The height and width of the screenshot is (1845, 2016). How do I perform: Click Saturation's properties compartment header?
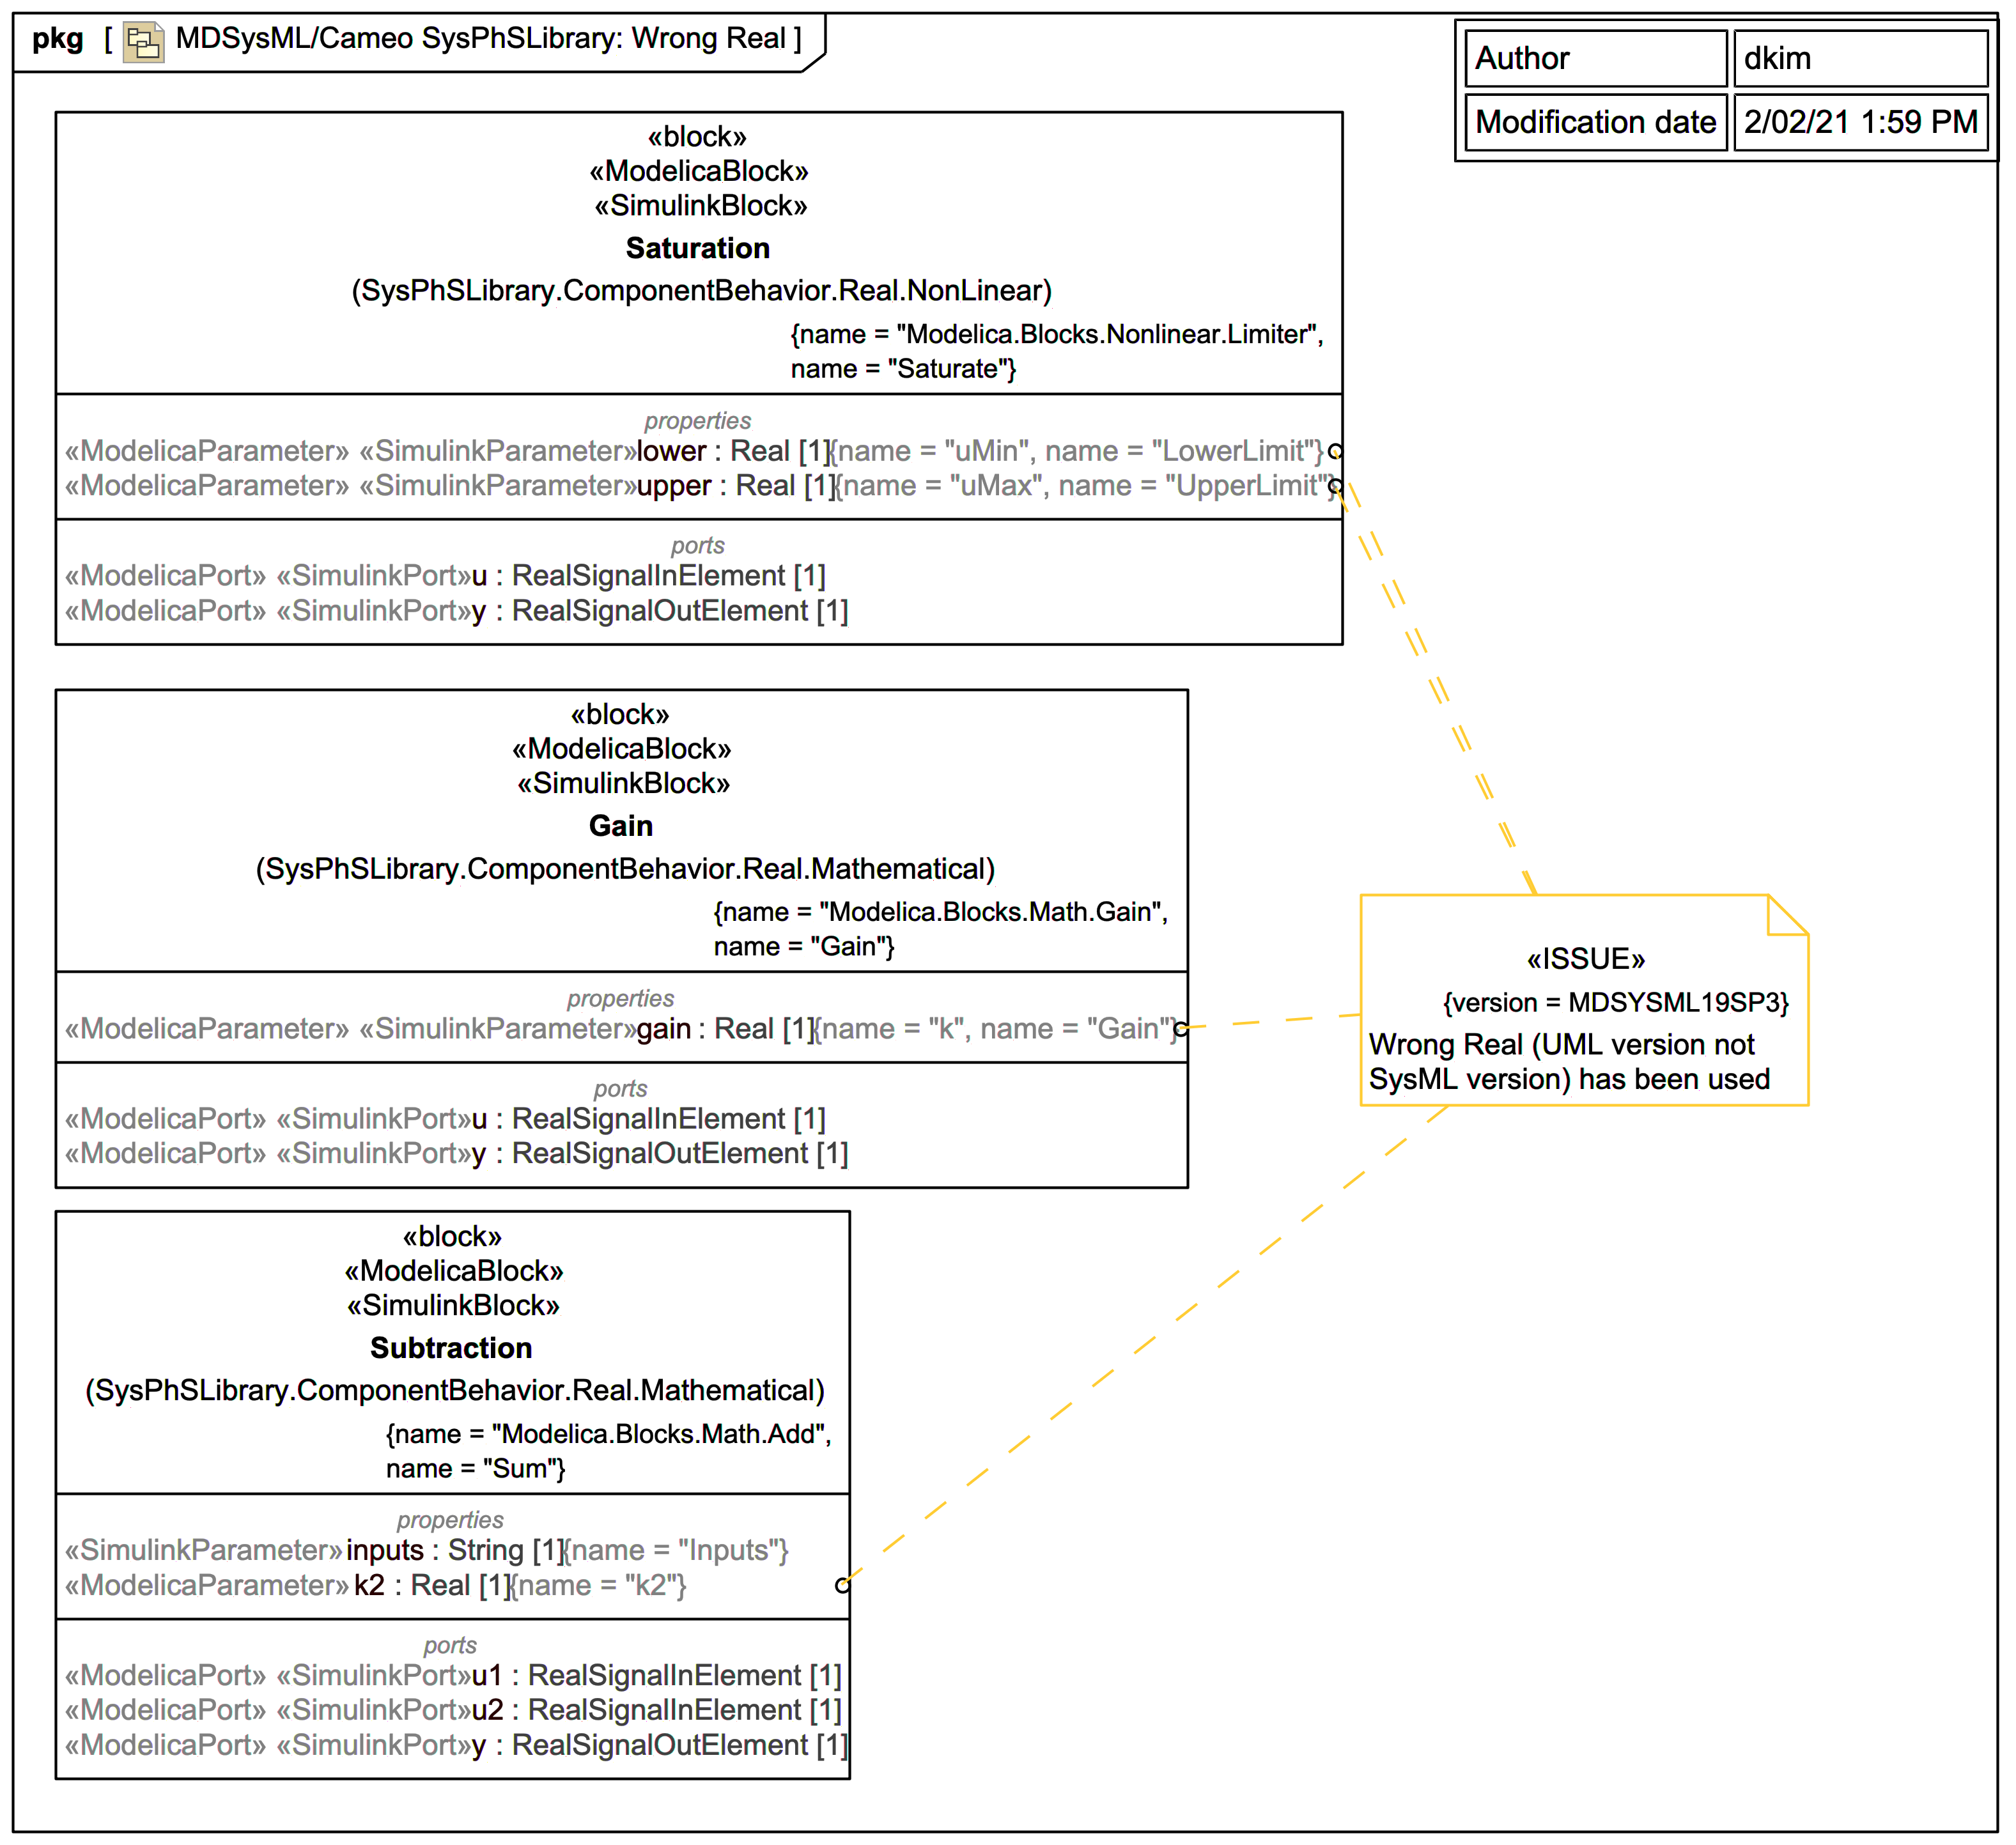point(697,420)
